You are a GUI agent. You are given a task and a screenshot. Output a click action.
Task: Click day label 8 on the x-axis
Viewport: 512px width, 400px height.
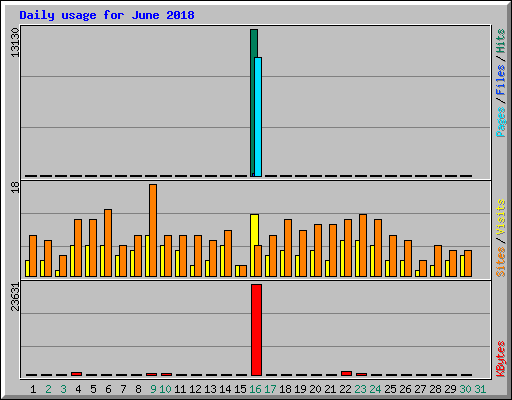[138, 389]
